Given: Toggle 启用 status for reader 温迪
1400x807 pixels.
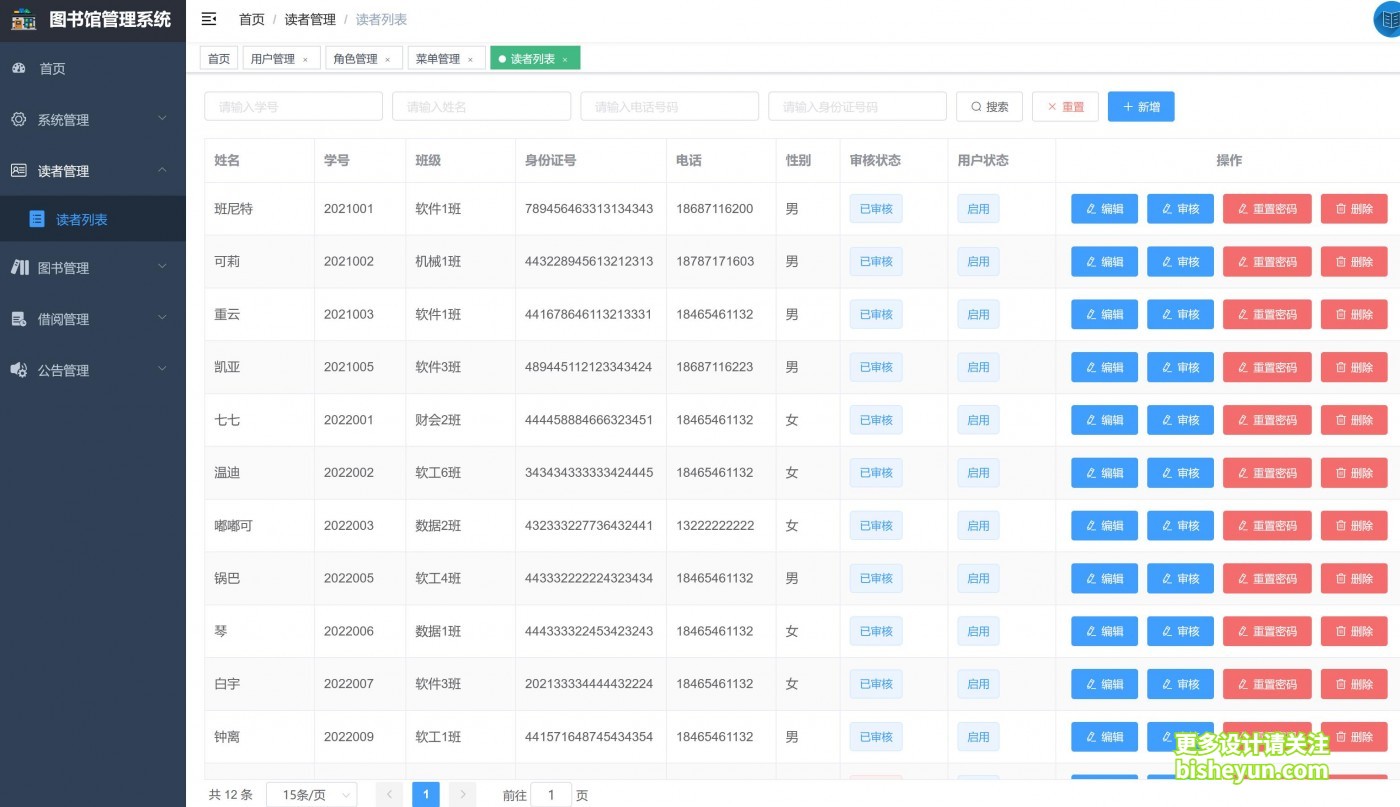Looking at the screenshot, I should [977, 472].
